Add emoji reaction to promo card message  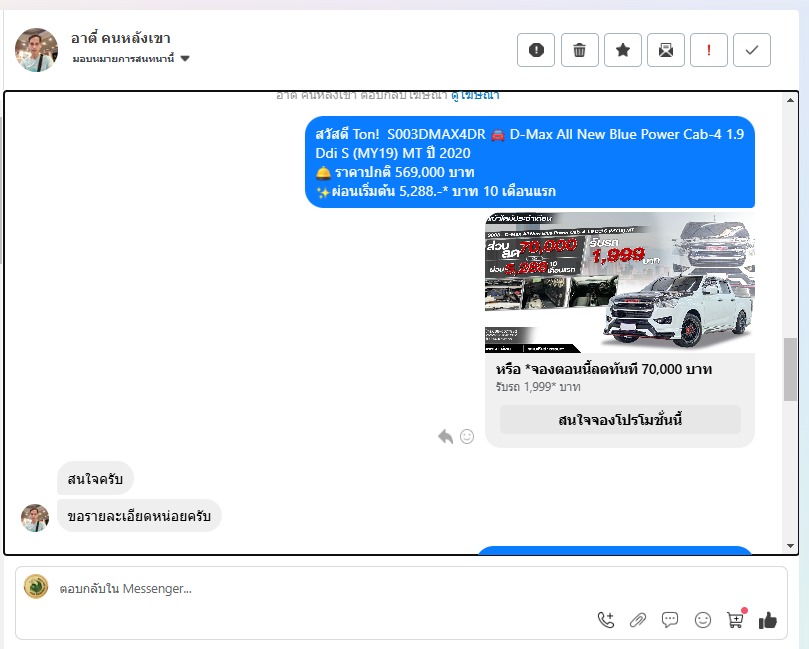point(467,436)
